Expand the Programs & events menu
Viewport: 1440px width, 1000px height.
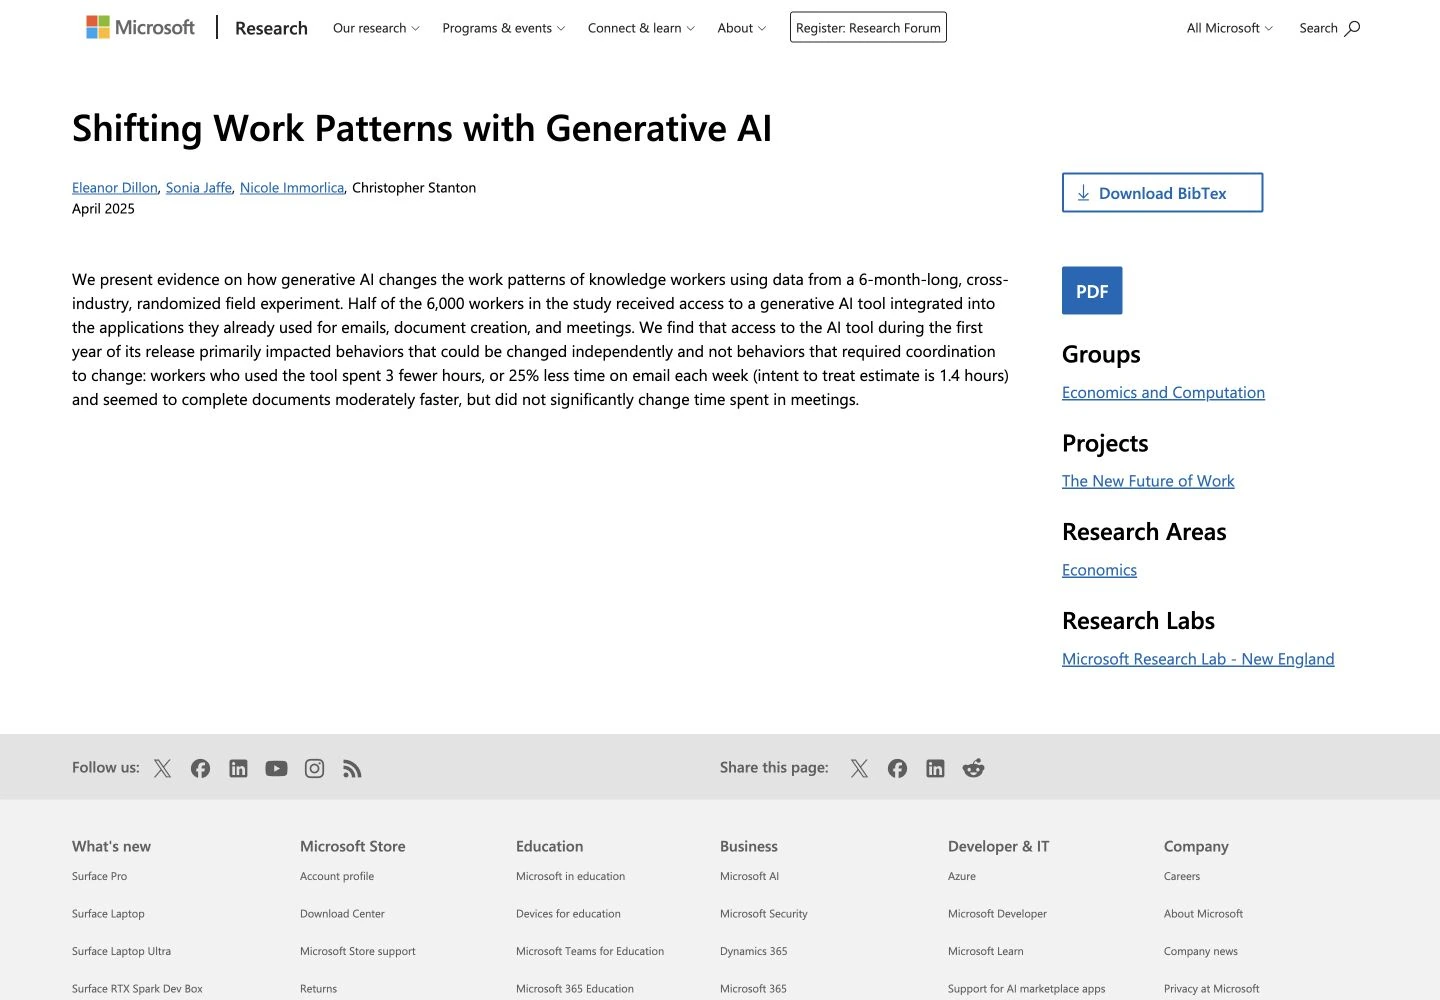[x=503, y=28]
